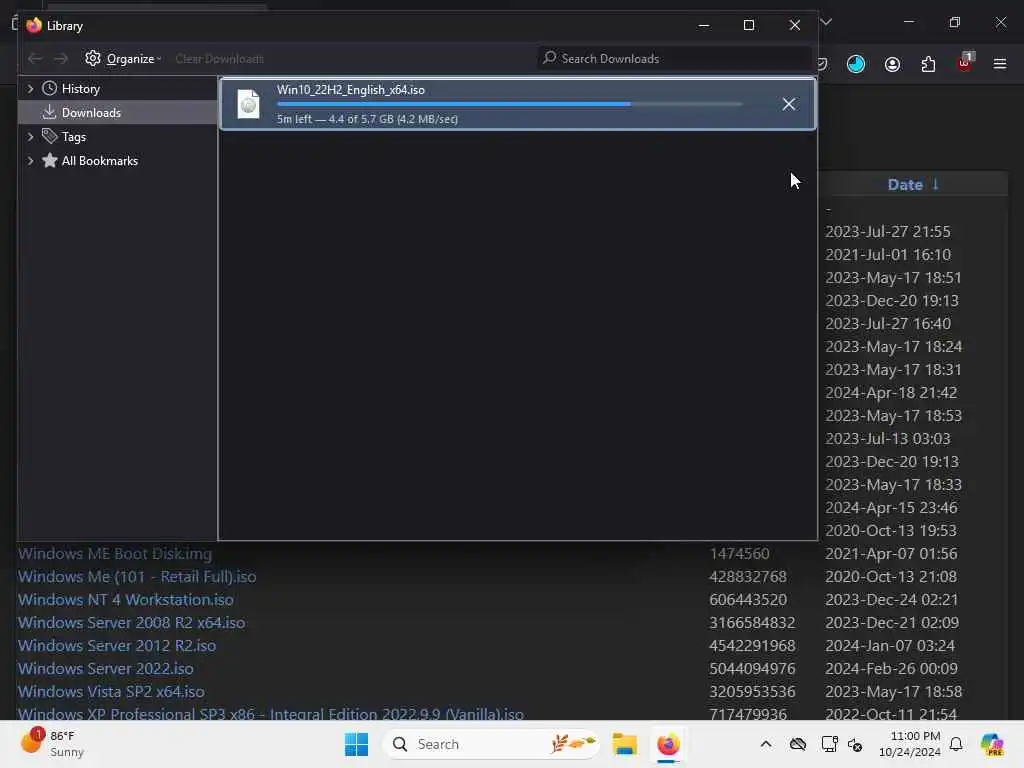Image resolution: width=1024 pixels, height=768 pixels.
Task: Click the Win10_22H2_English_x64.iso file name
Action: pyautogui.click(x=351, y=90)
